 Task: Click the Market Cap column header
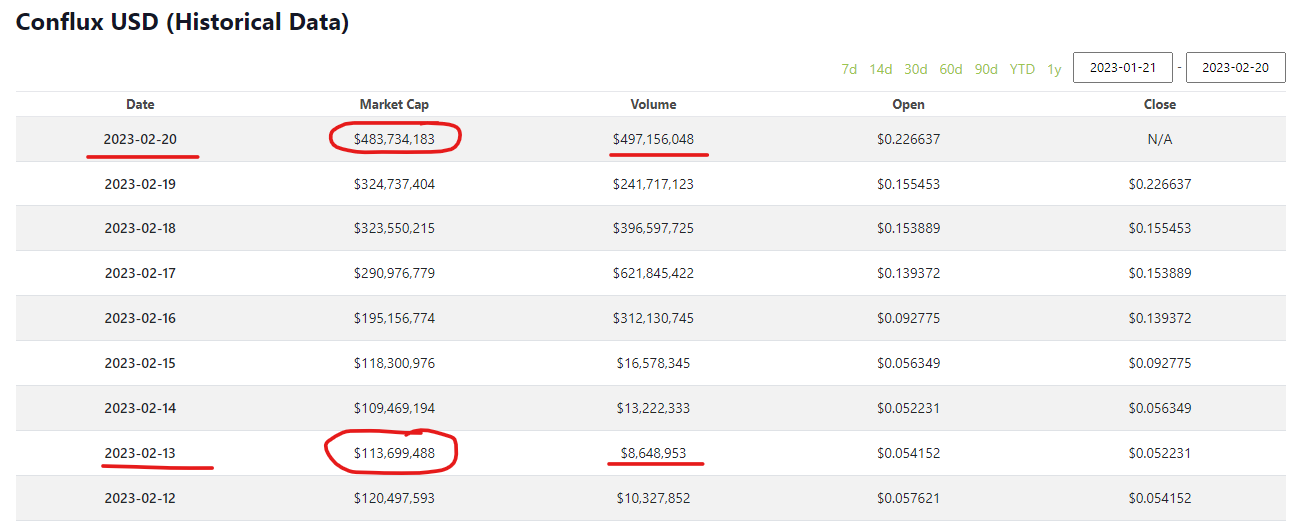394,104
